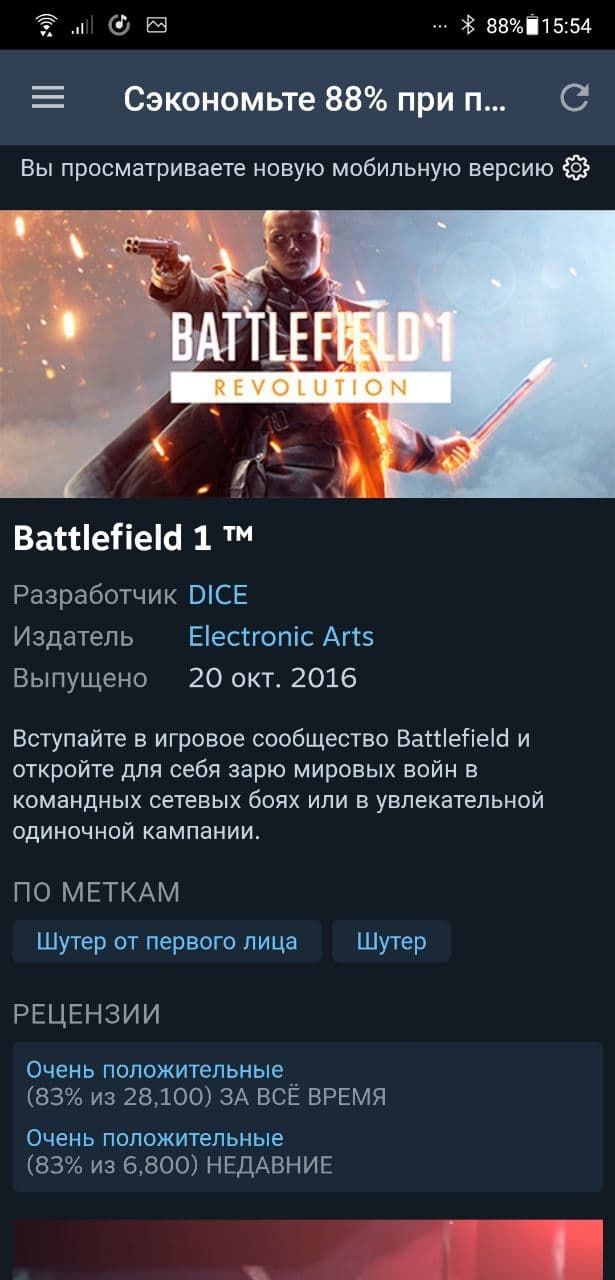Tap the Wi-Fi status icon
The width and height of the screenshot is (615, 1280).
click(46, 25)
